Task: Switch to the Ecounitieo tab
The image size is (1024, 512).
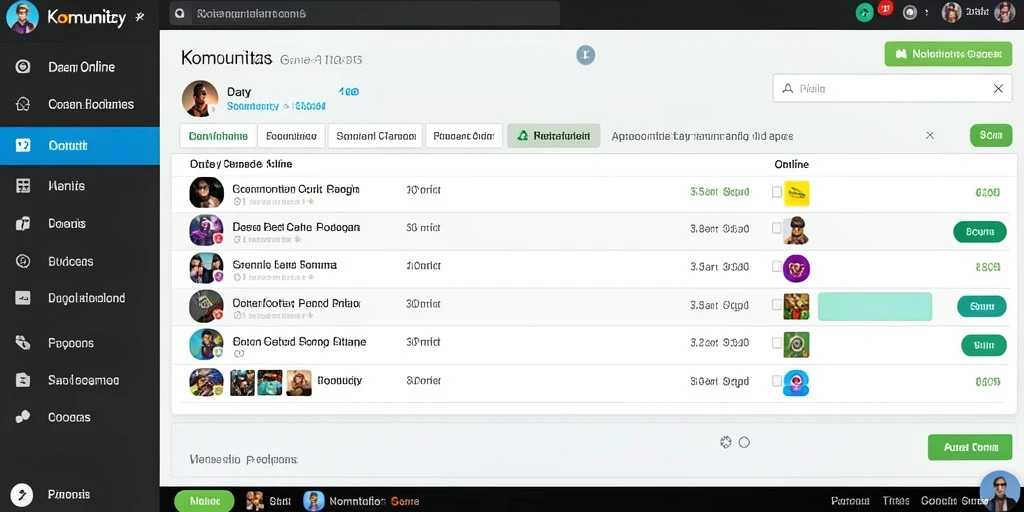Action: coord(291,136)
